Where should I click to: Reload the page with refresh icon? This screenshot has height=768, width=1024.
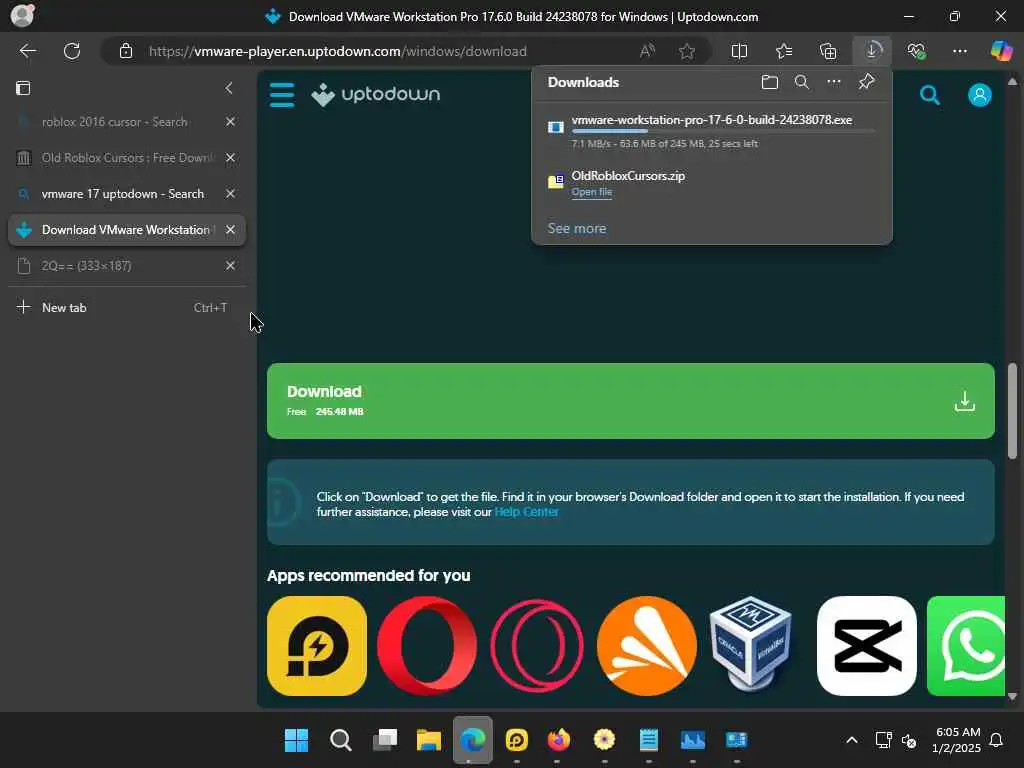coord(72,51)
